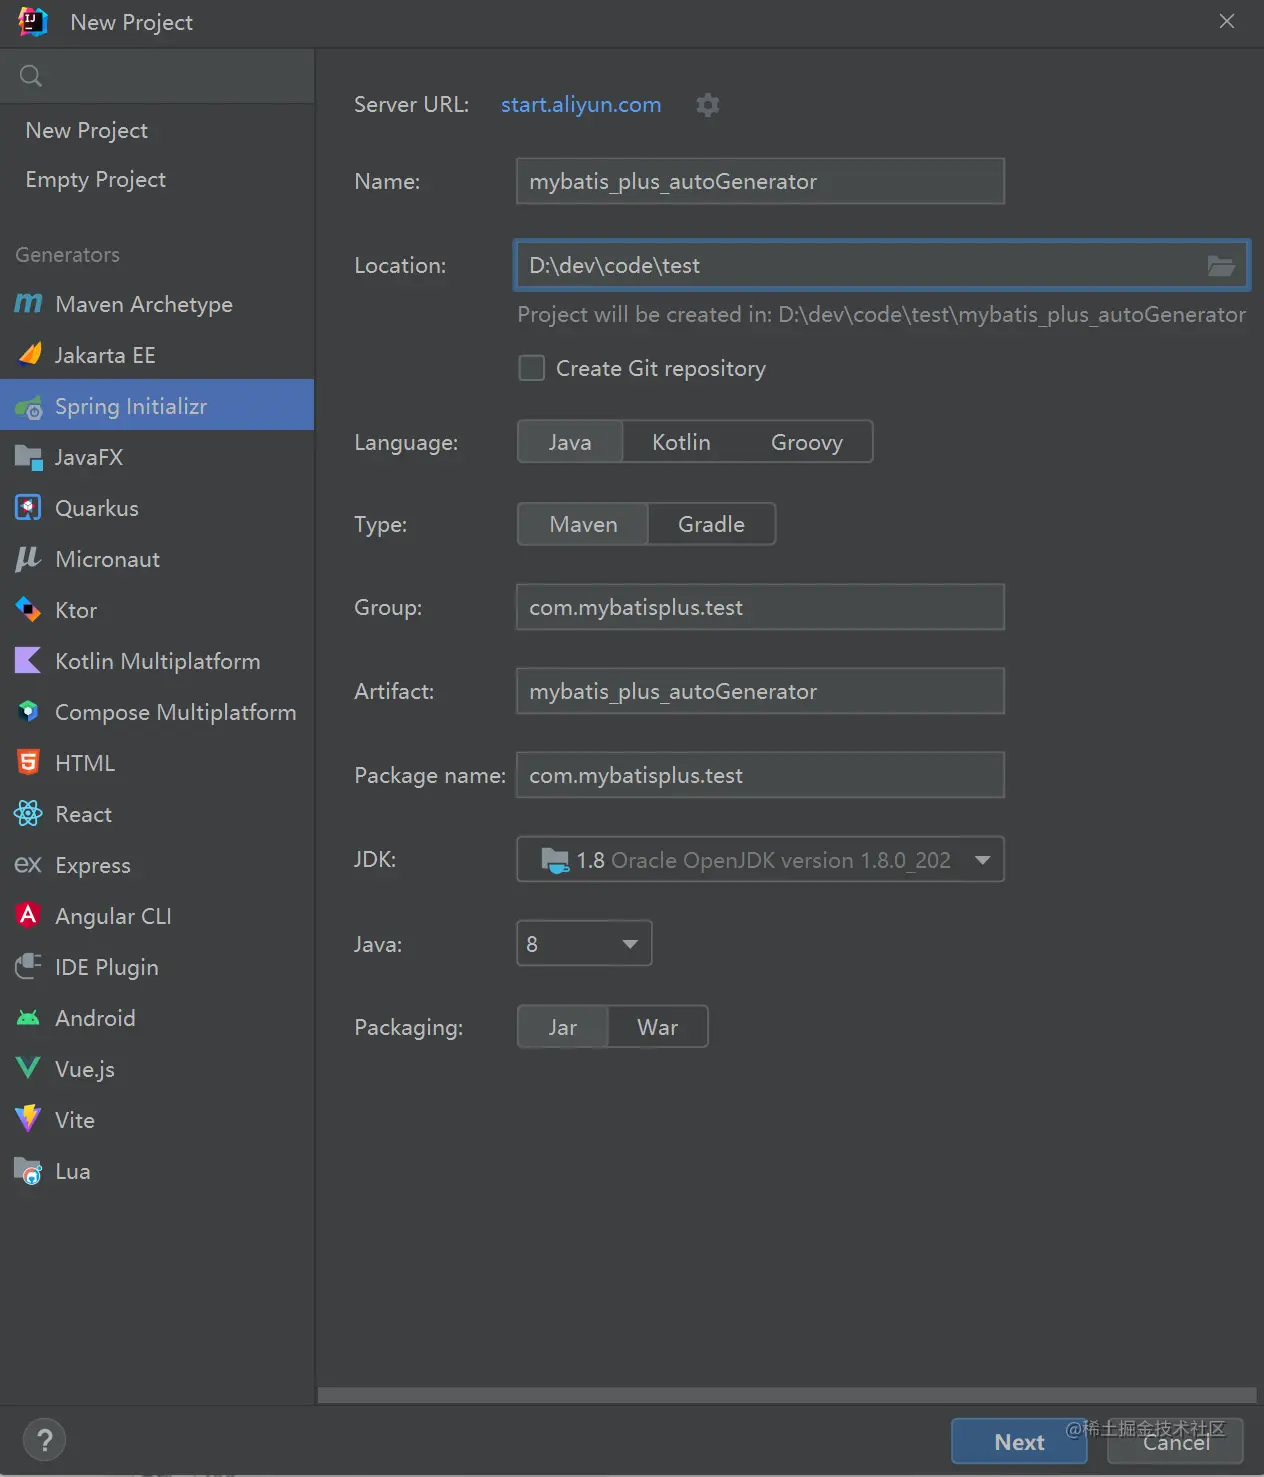Click the Vue.js generator icon
1264x1477 pixels.
coord(28,1069)
